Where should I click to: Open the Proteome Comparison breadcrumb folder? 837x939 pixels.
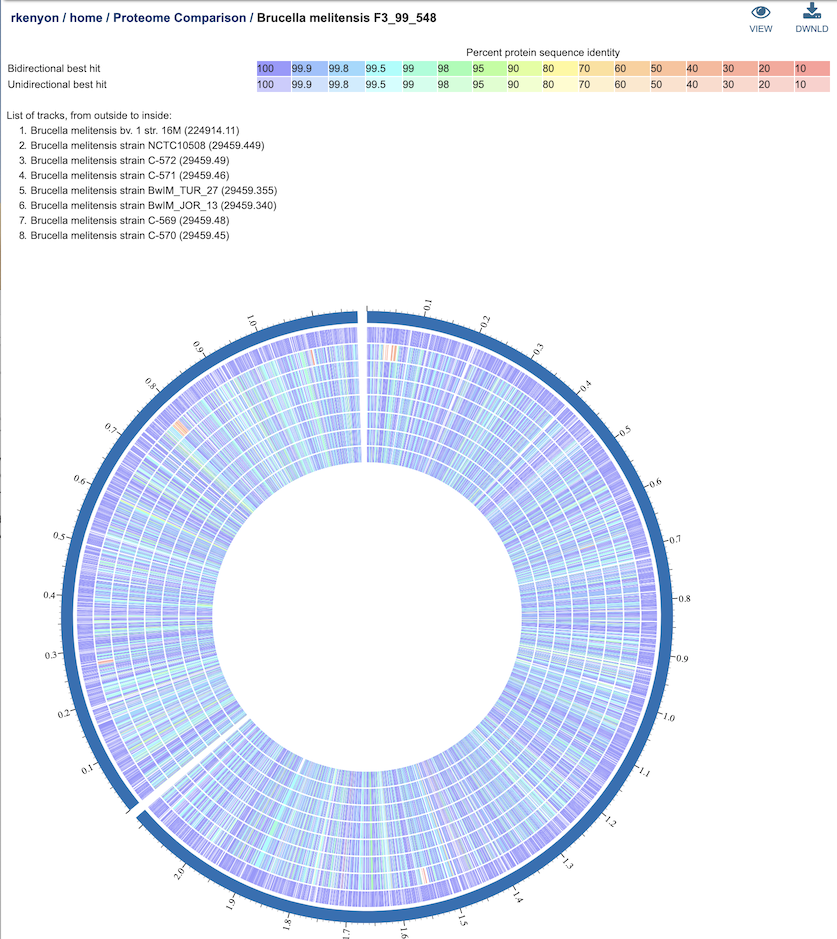(x=180, y=18)
